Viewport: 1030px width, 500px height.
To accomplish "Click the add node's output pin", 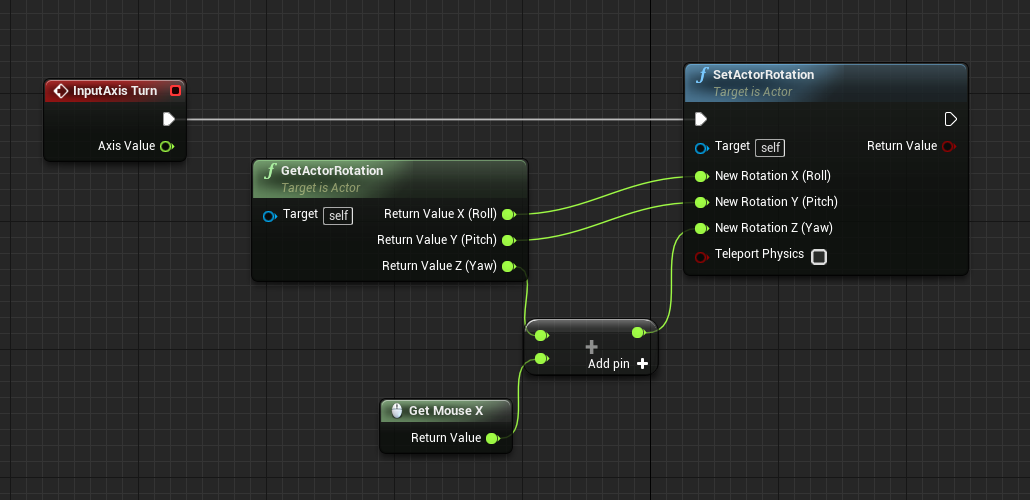I will [638, 332].
